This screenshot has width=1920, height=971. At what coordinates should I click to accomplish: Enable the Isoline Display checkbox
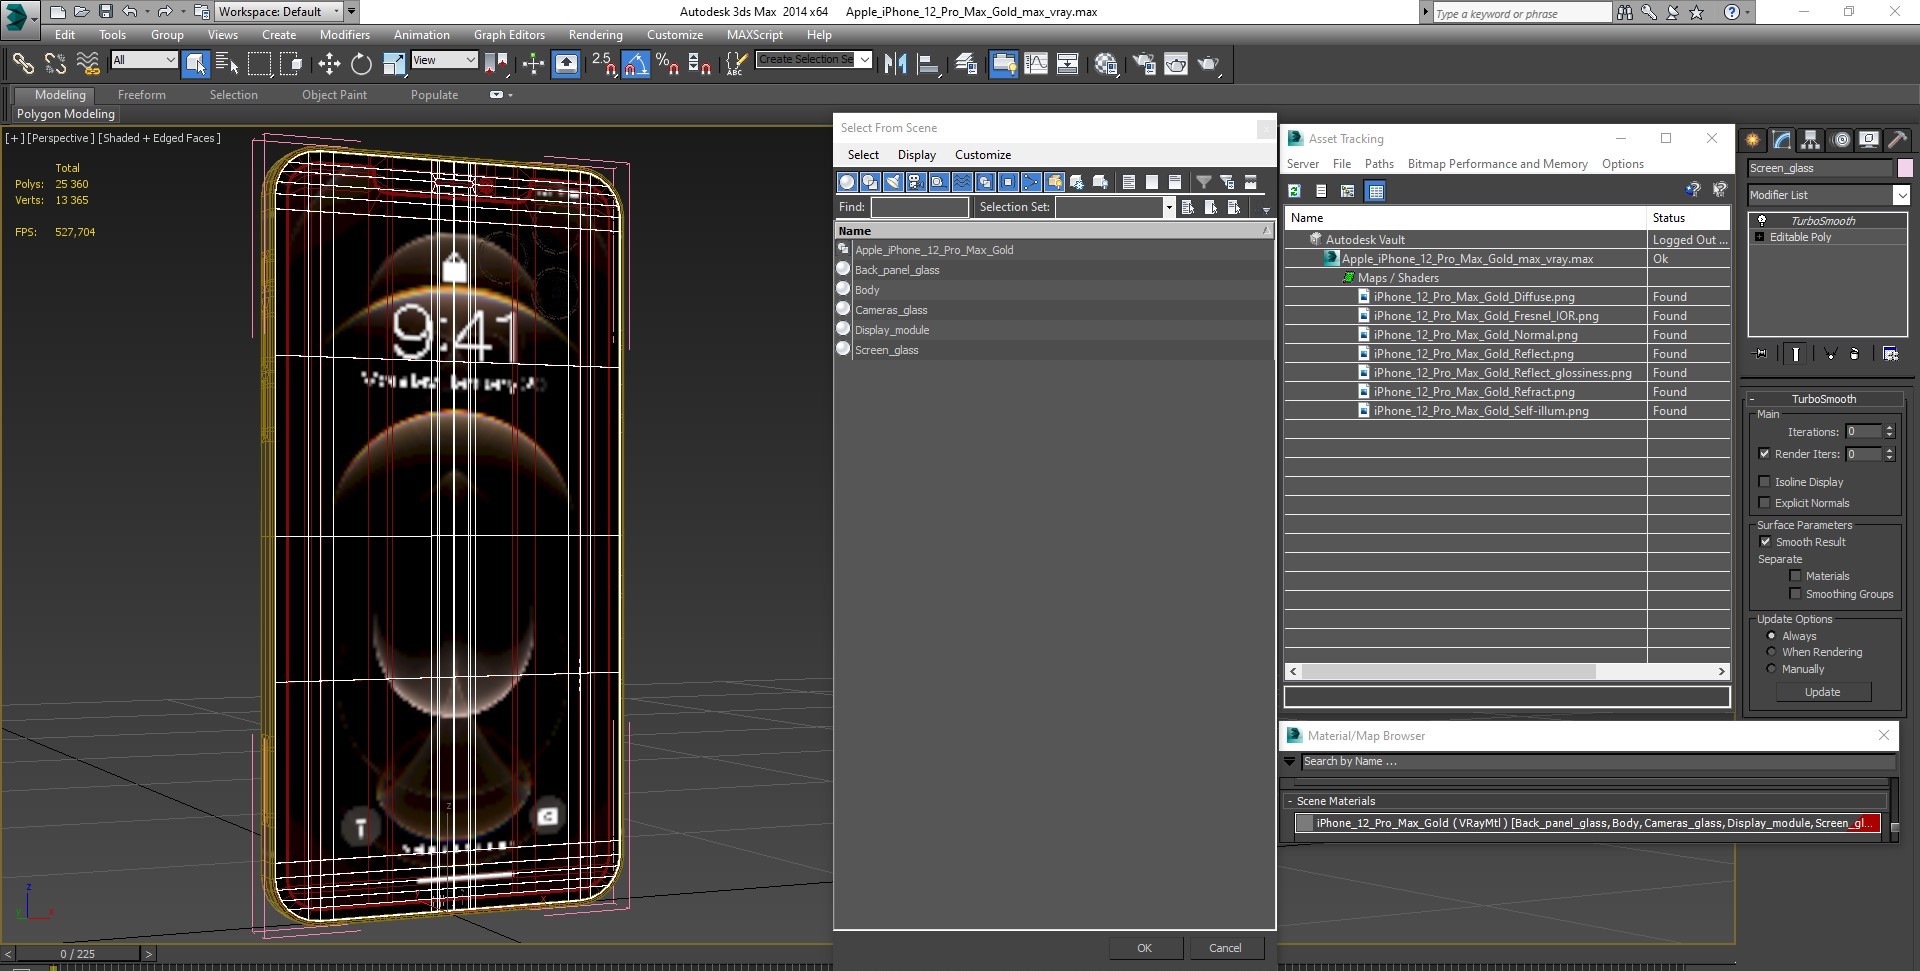[1765, 482]
